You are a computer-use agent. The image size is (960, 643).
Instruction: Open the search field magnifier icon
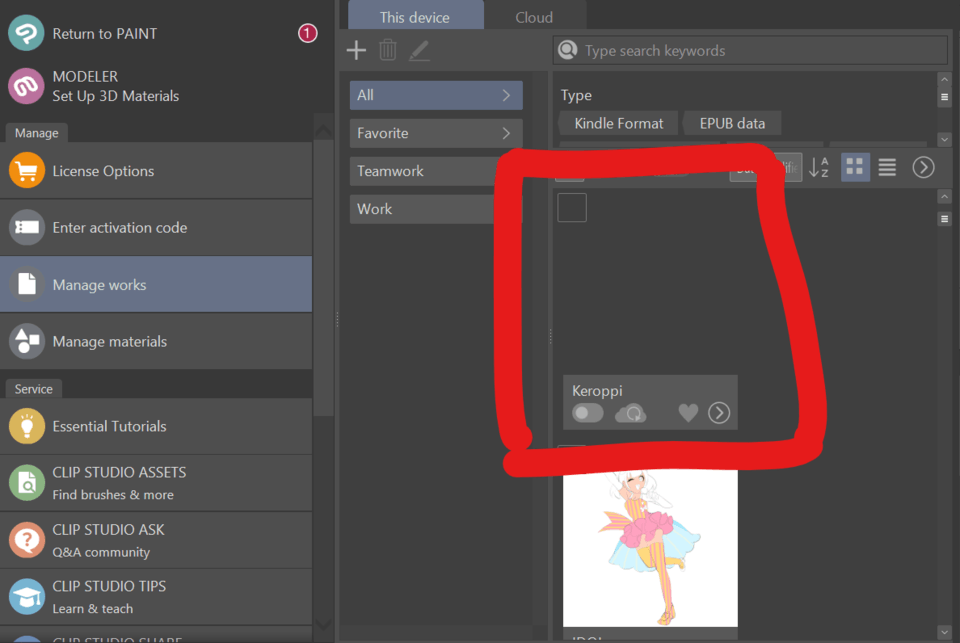[569, 50]
